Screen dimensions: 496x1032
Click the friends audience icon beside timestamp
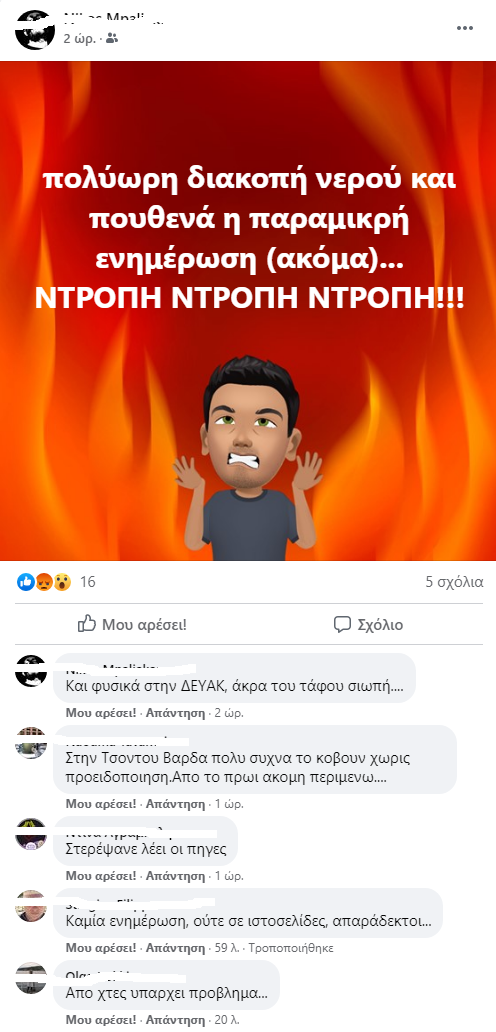pyautogui.click(x=112, y=39)
